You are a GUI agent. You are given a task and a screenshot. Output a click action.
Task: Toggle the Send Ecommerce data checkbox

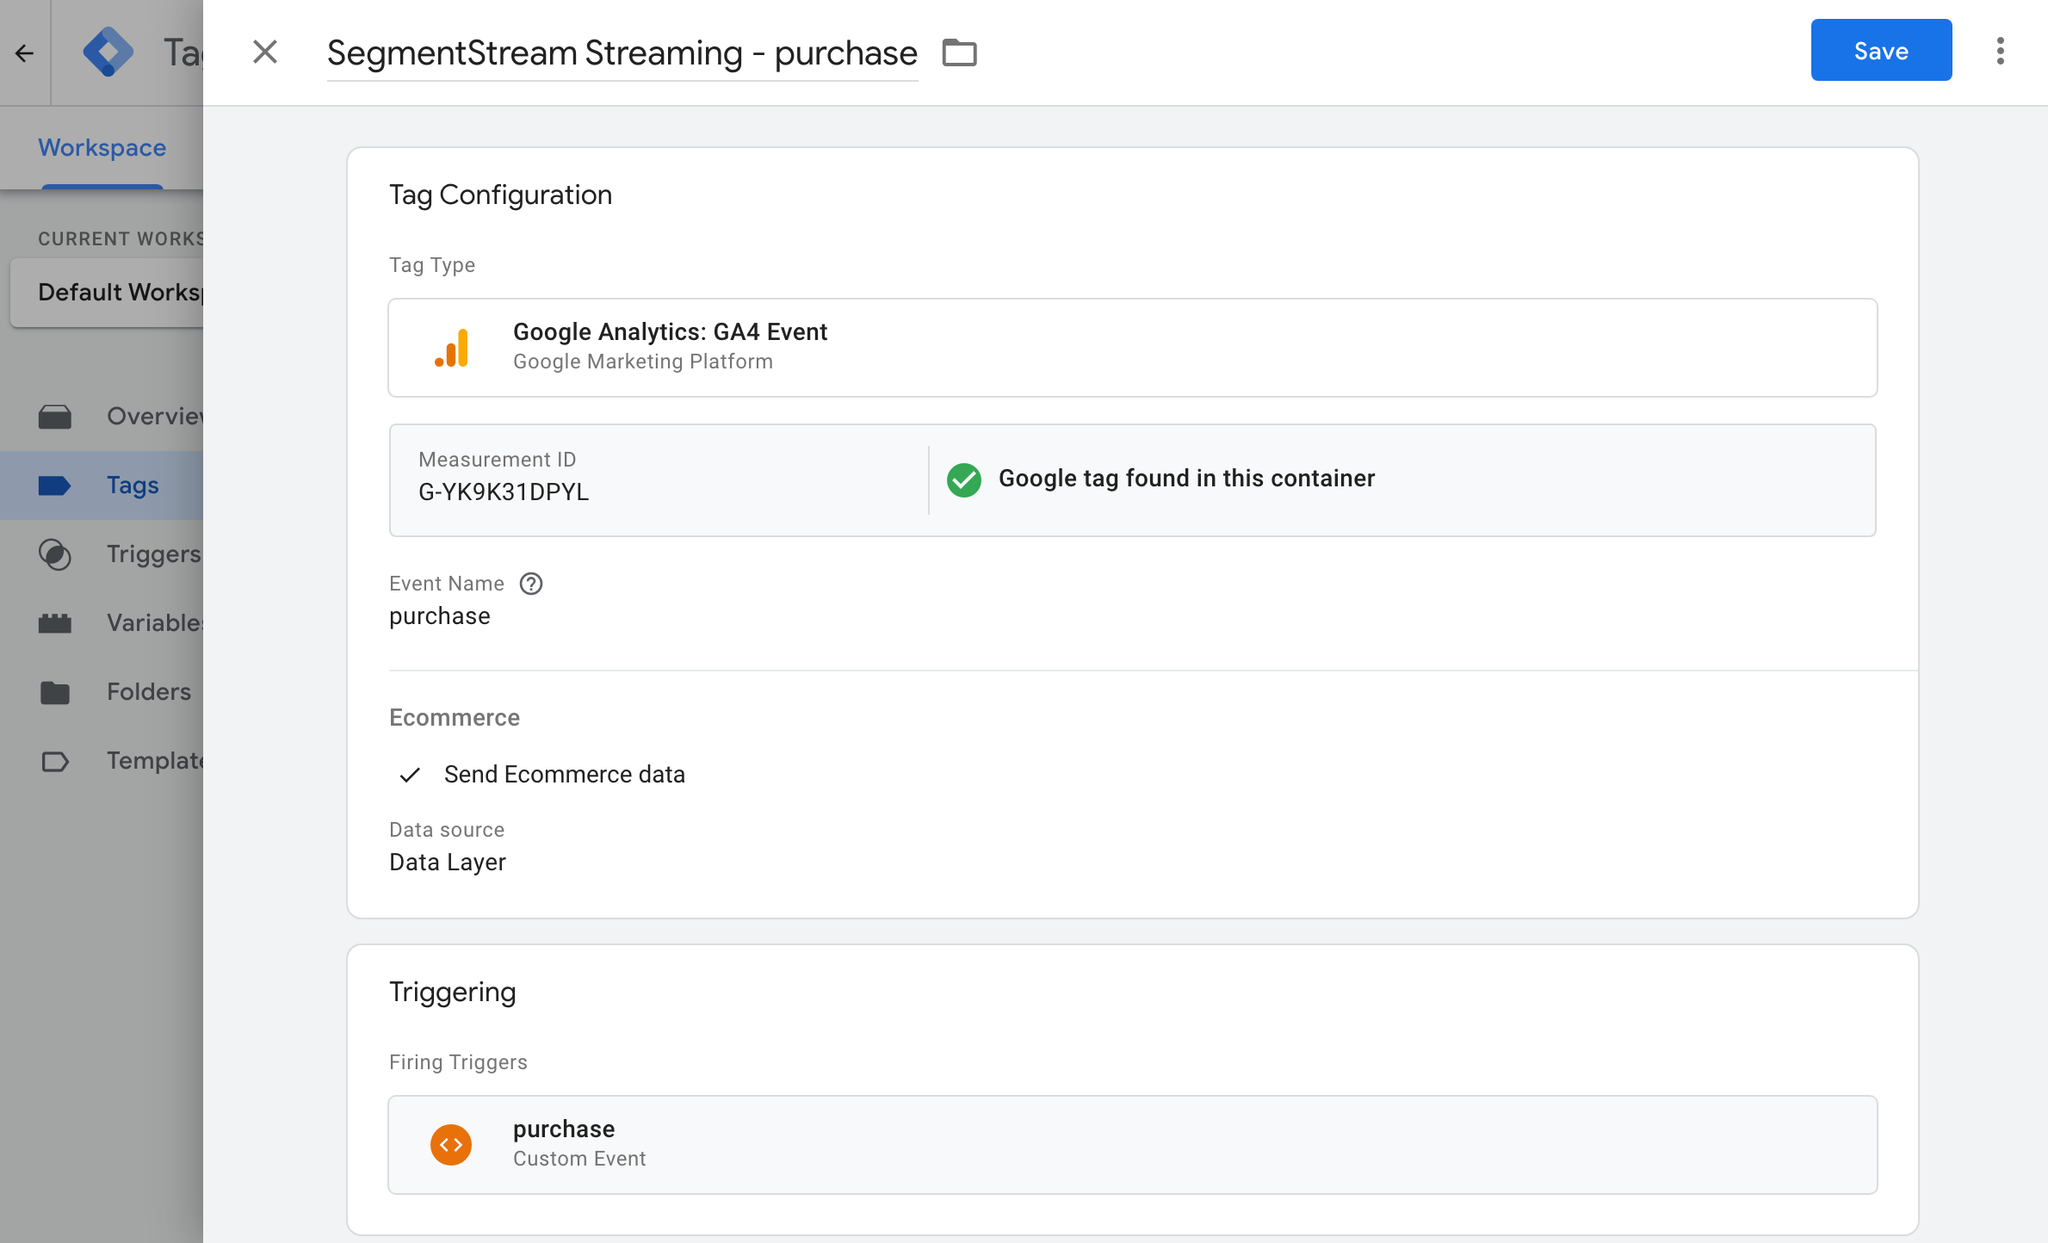[x=410, y=775]
